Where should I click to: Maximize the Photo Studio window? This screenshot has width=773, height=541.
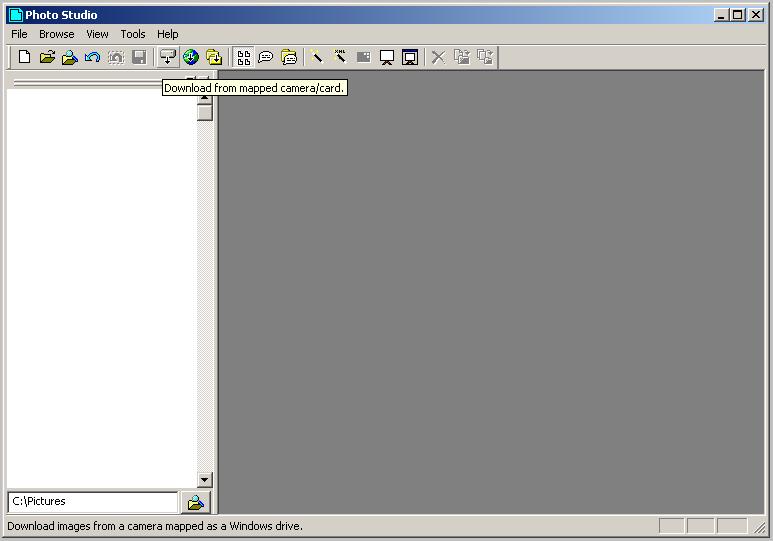738,15
